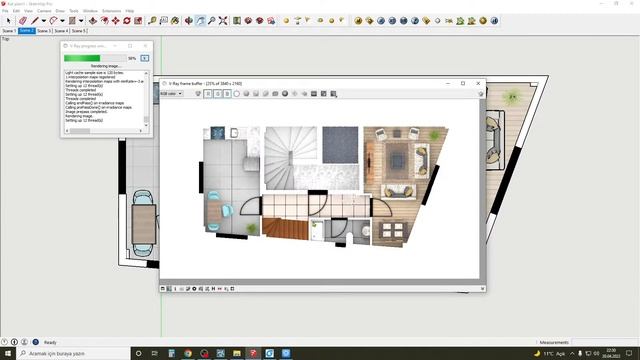This screenshot has width=640, height=360.
Task: Activate the highlighted Pan tool
Action: click(200, 20)
